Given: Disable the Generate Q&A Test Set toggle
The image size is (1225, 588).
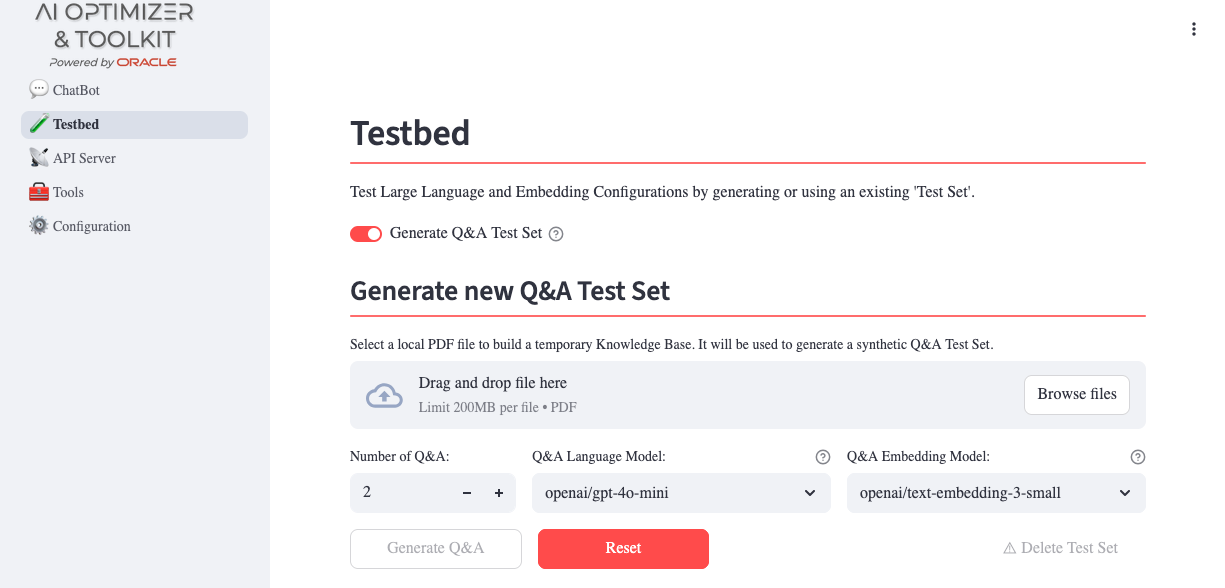Looking at the screenshot, I should coord(366,234).
